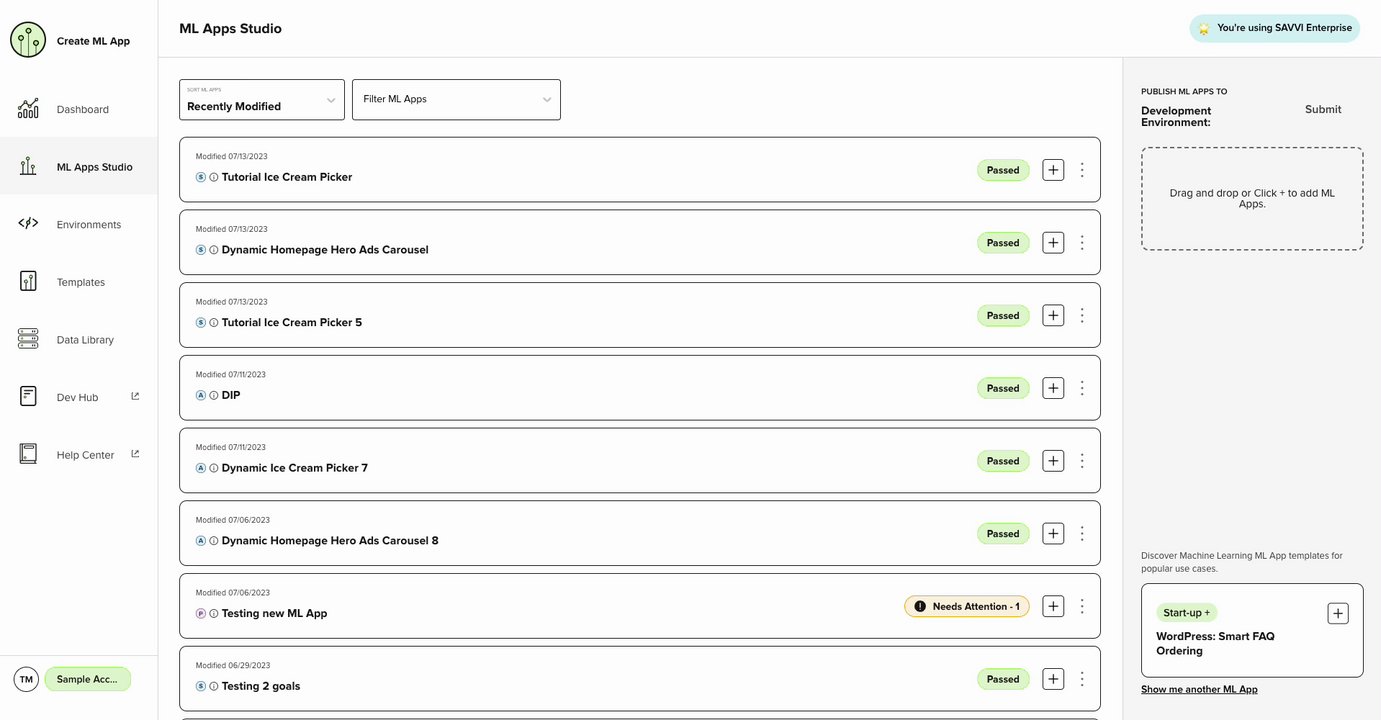
Task: Navigate to Data Library
Action: (x=85, y=340)
